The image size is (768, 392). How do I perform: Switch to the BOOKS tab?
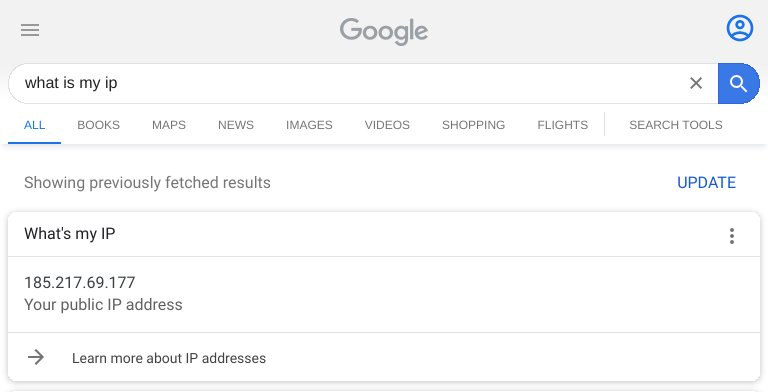click(98, 125)
